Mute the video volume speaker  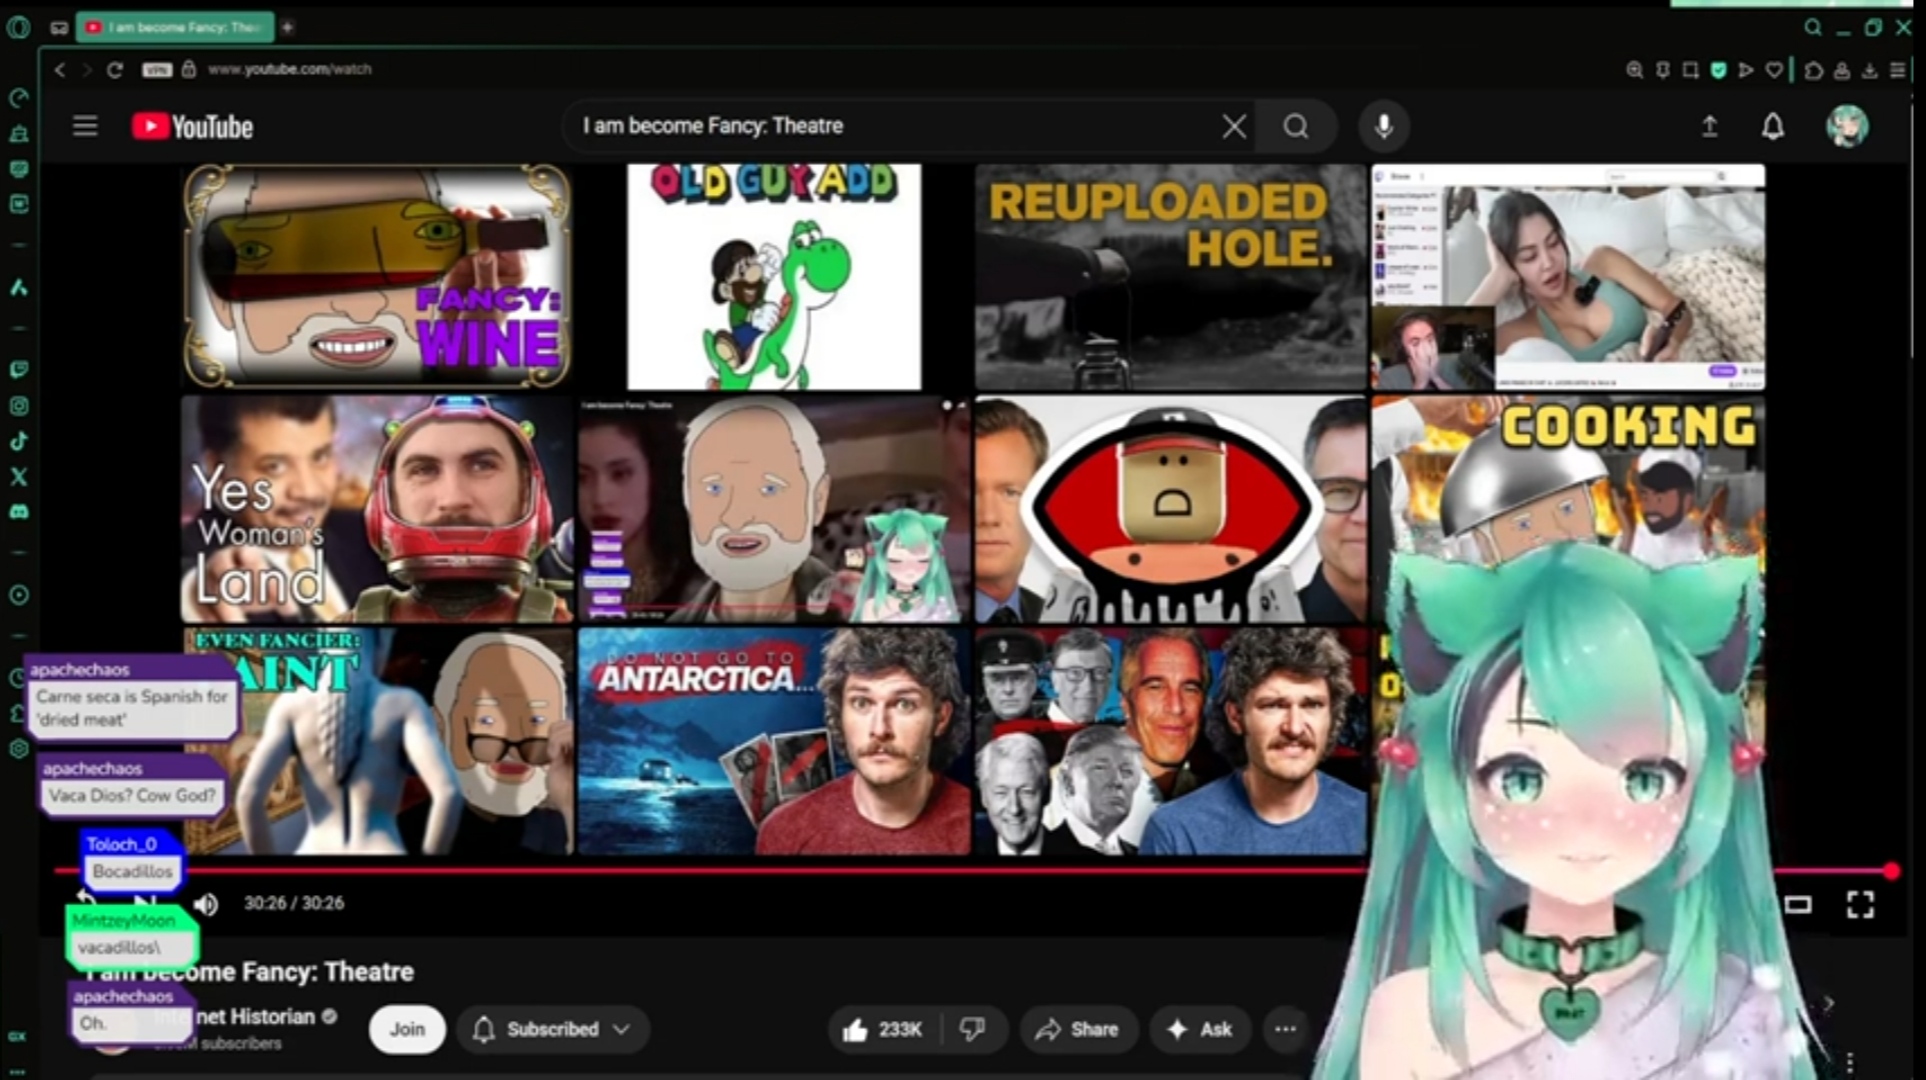click(206, 904)
